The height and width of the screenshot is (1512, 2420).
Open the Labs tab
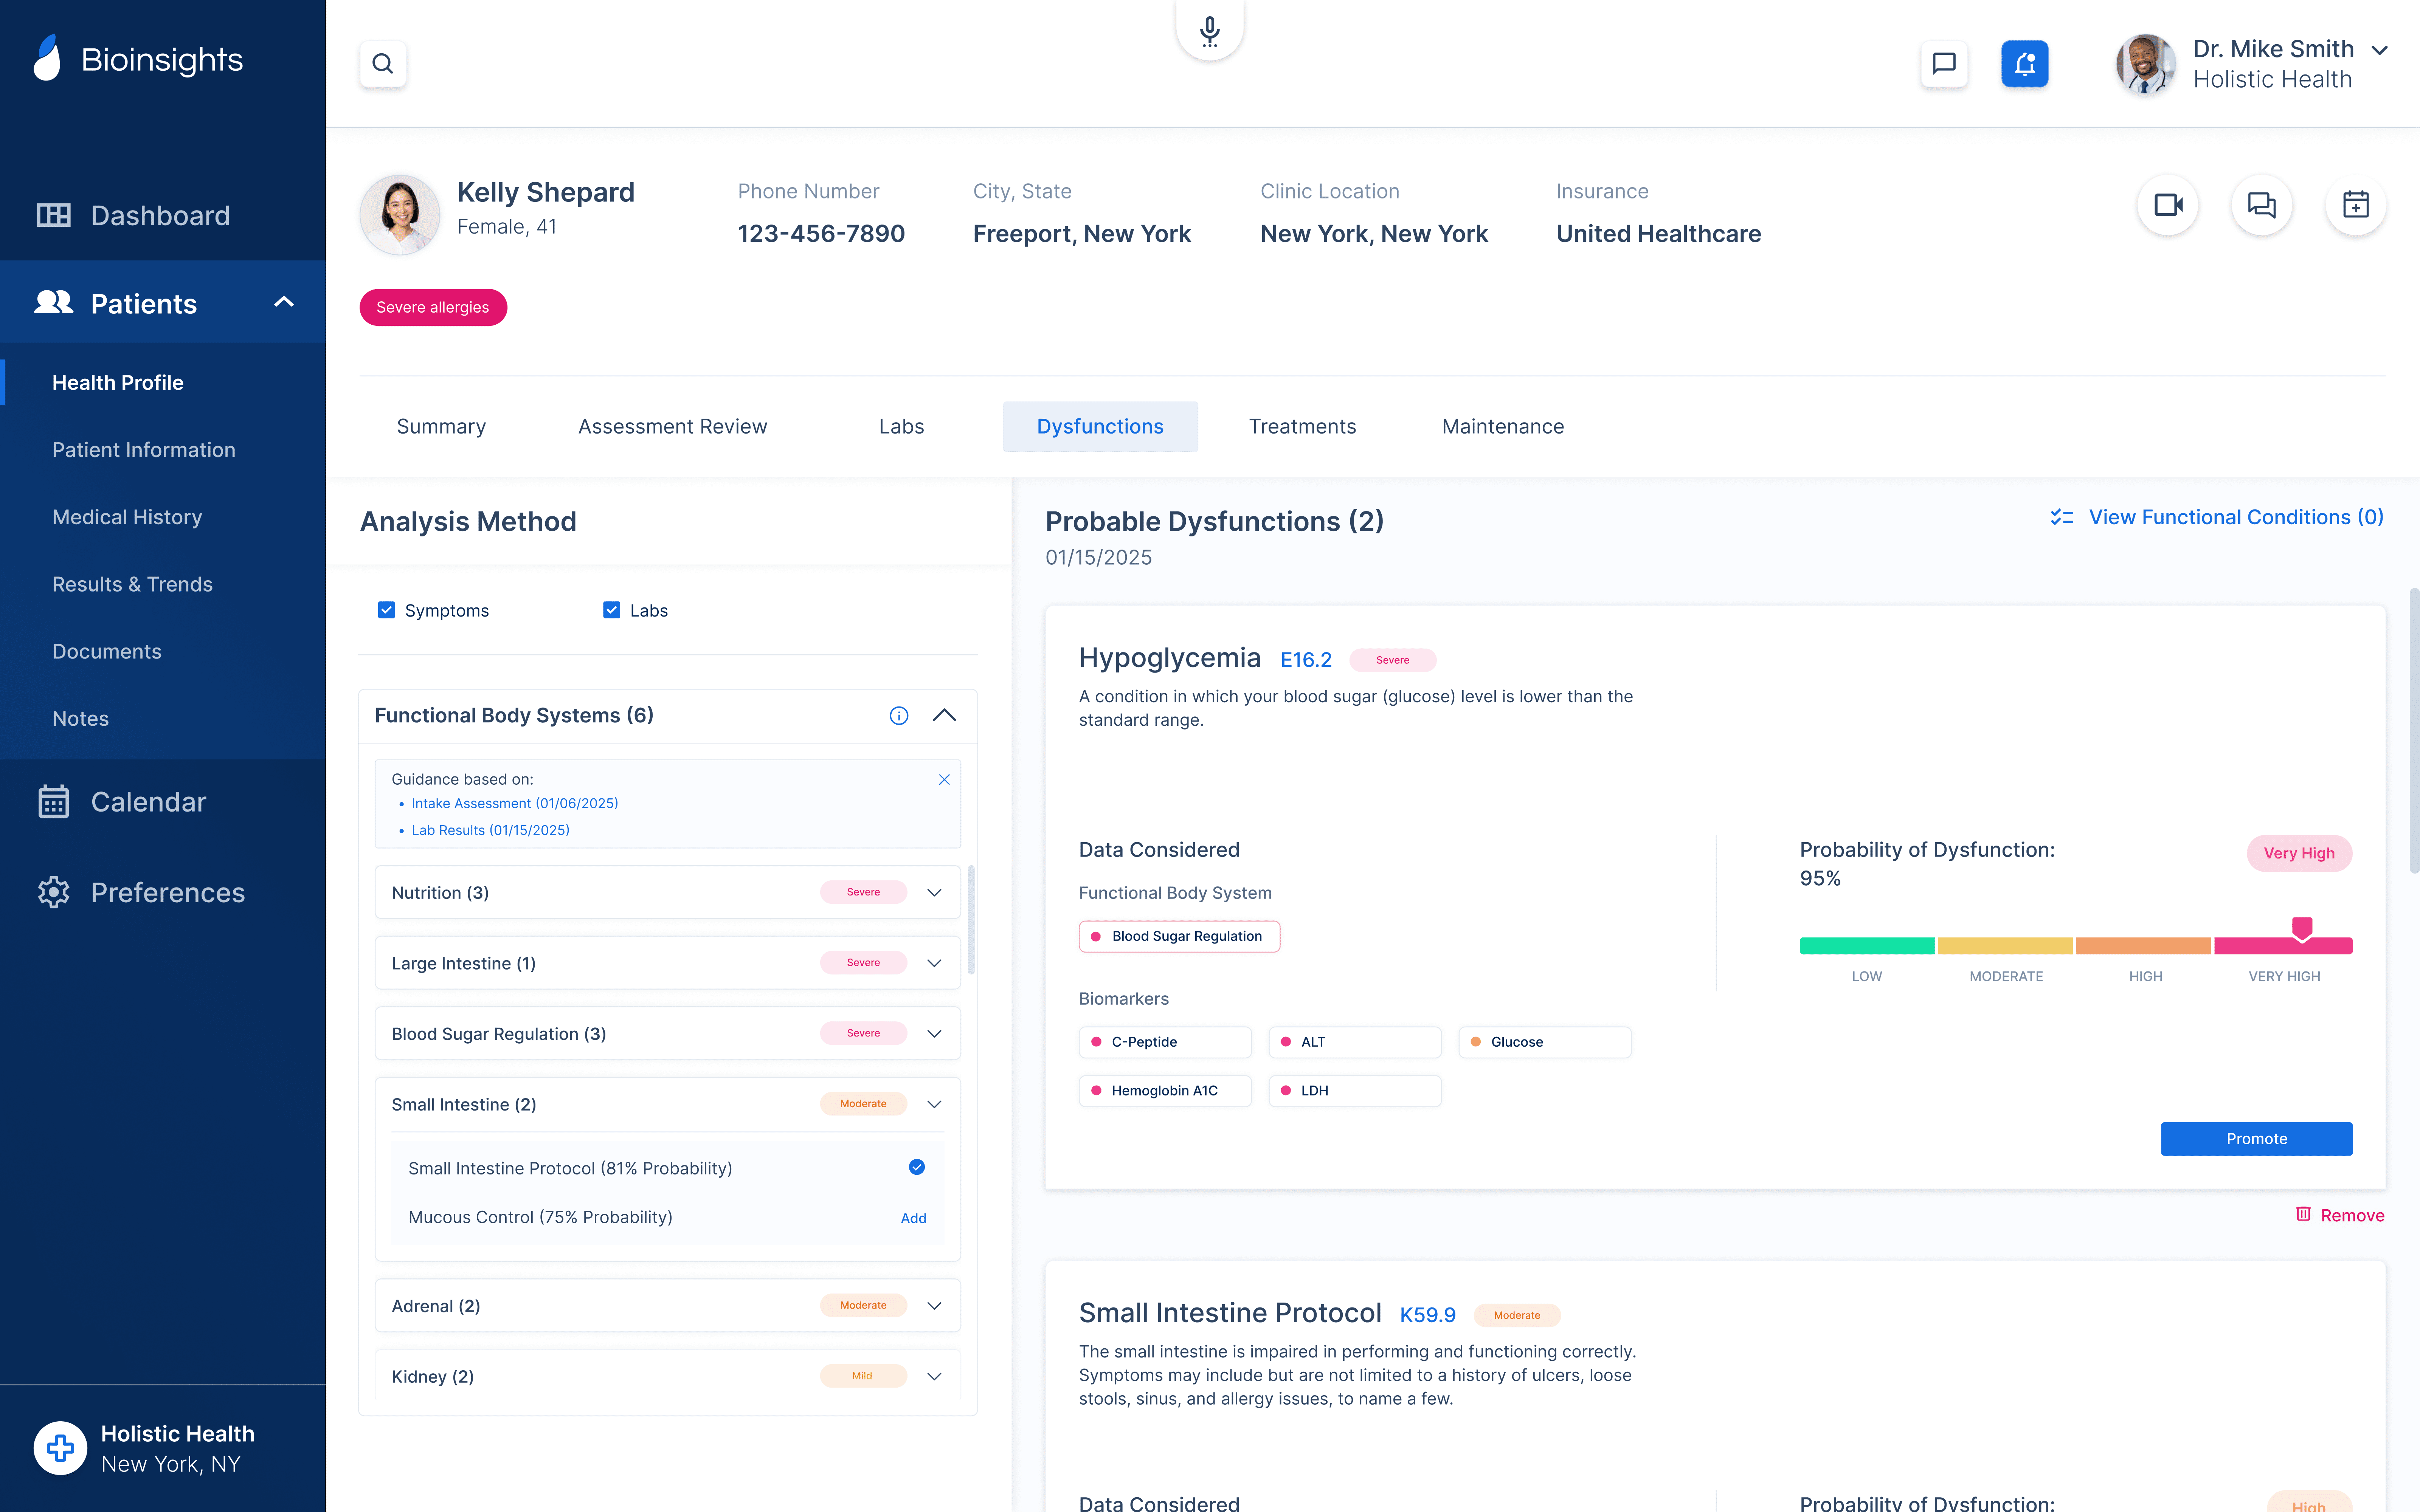901,427
